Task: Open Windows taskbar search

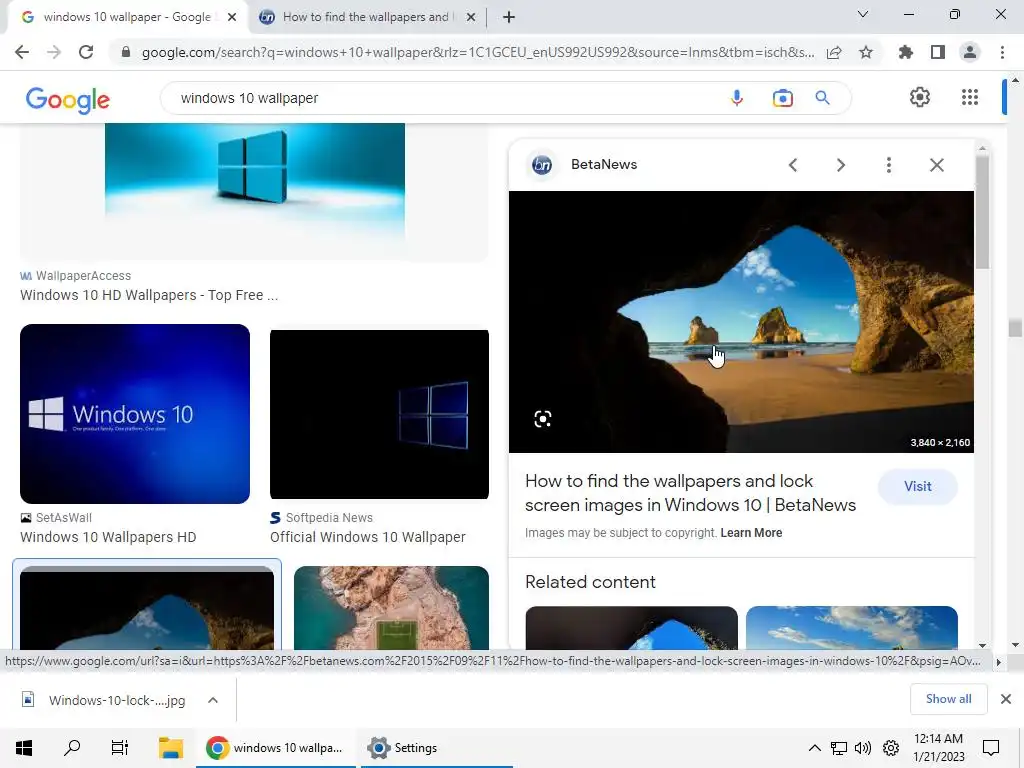Action: pyautogui.click(x=72, y=748)
